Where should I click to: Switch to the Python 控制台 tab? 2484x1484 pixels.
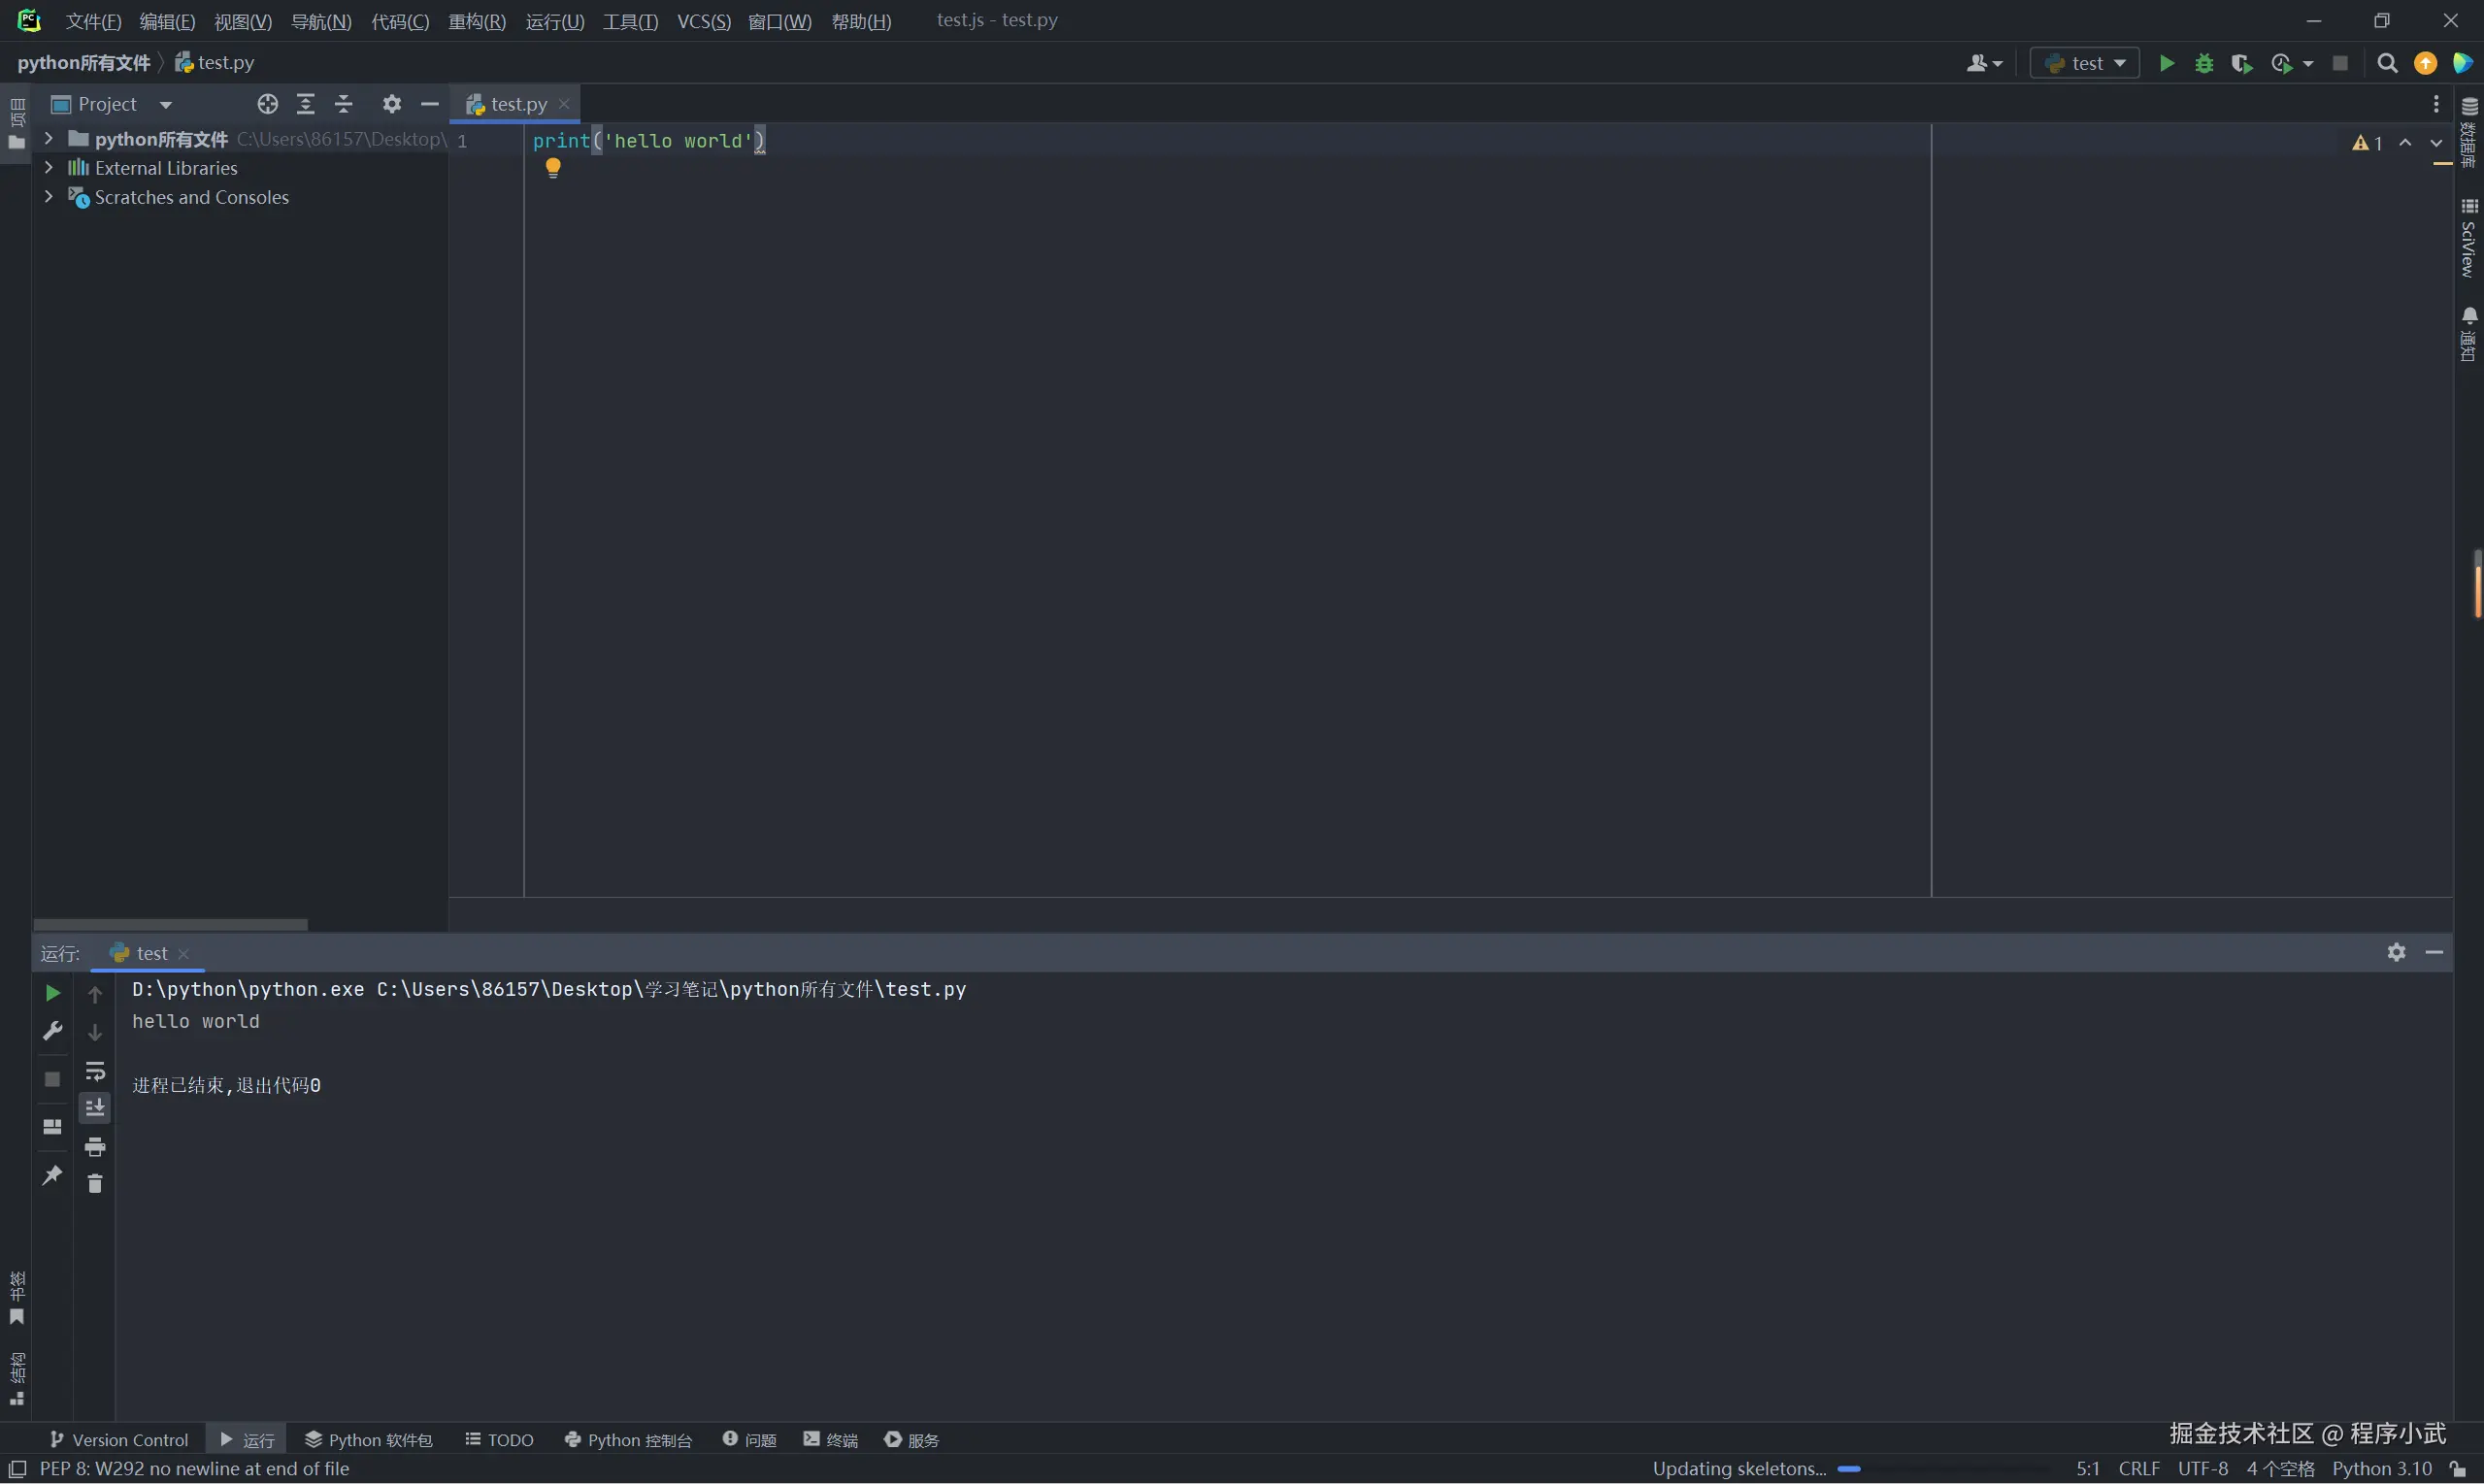click(628, 1440)
